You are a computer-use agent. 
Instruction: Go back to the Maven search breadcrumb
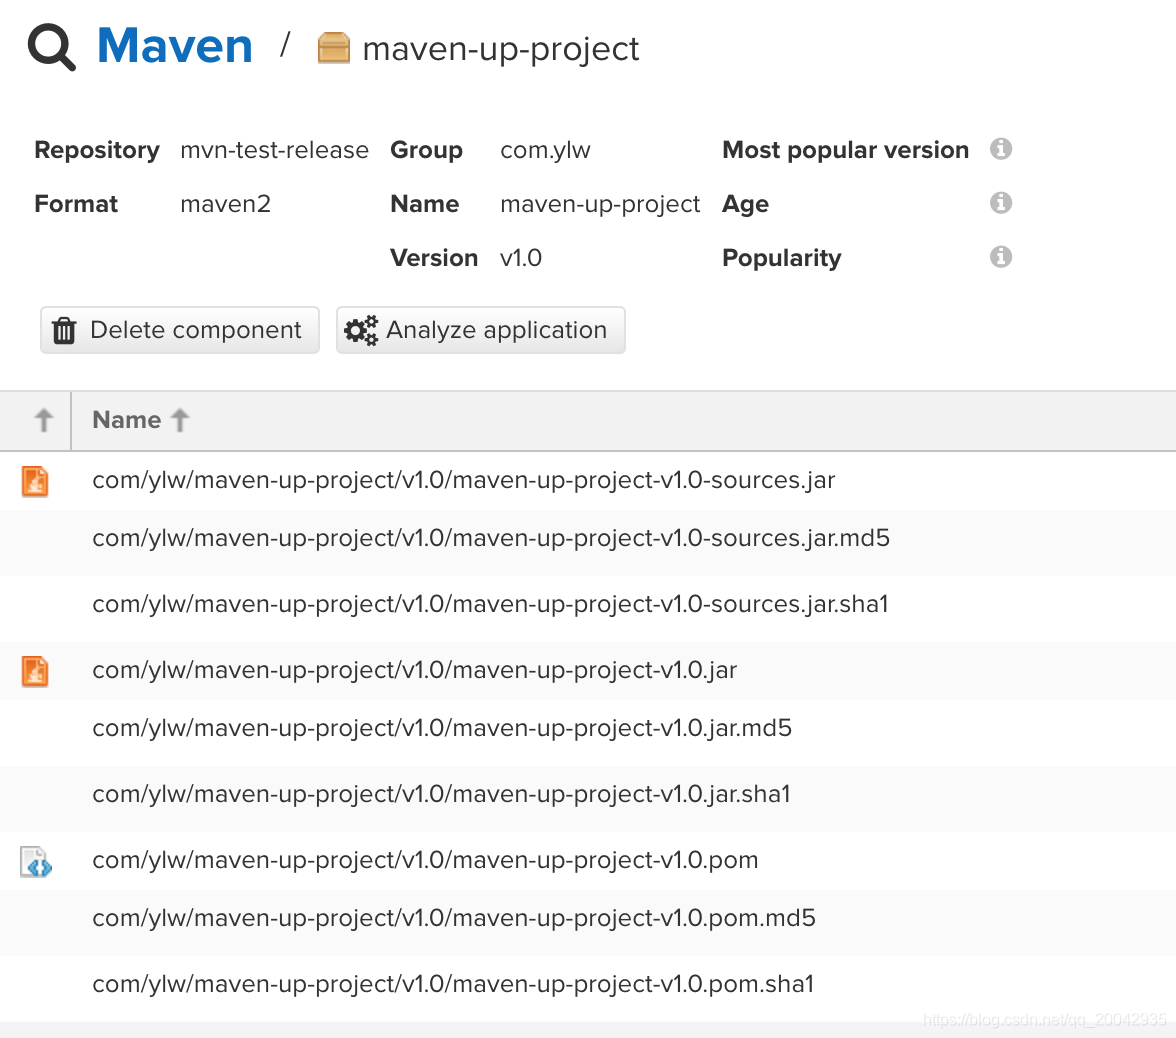[x=175, y=46]
